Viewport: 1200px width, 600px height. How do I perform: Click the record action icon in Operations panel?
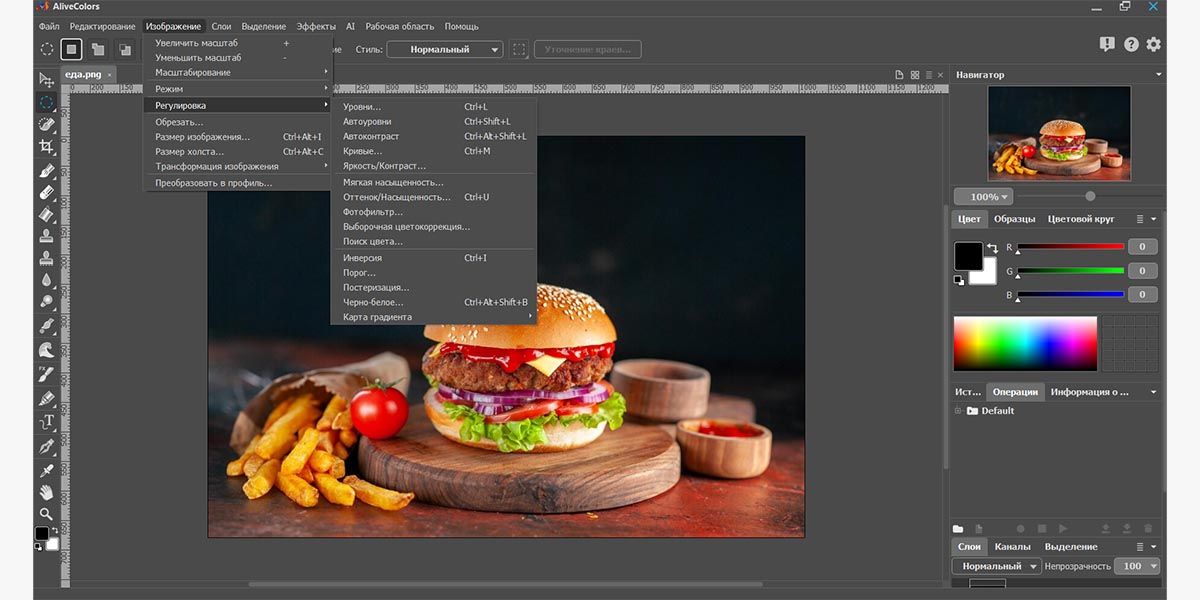point(1020,528)
